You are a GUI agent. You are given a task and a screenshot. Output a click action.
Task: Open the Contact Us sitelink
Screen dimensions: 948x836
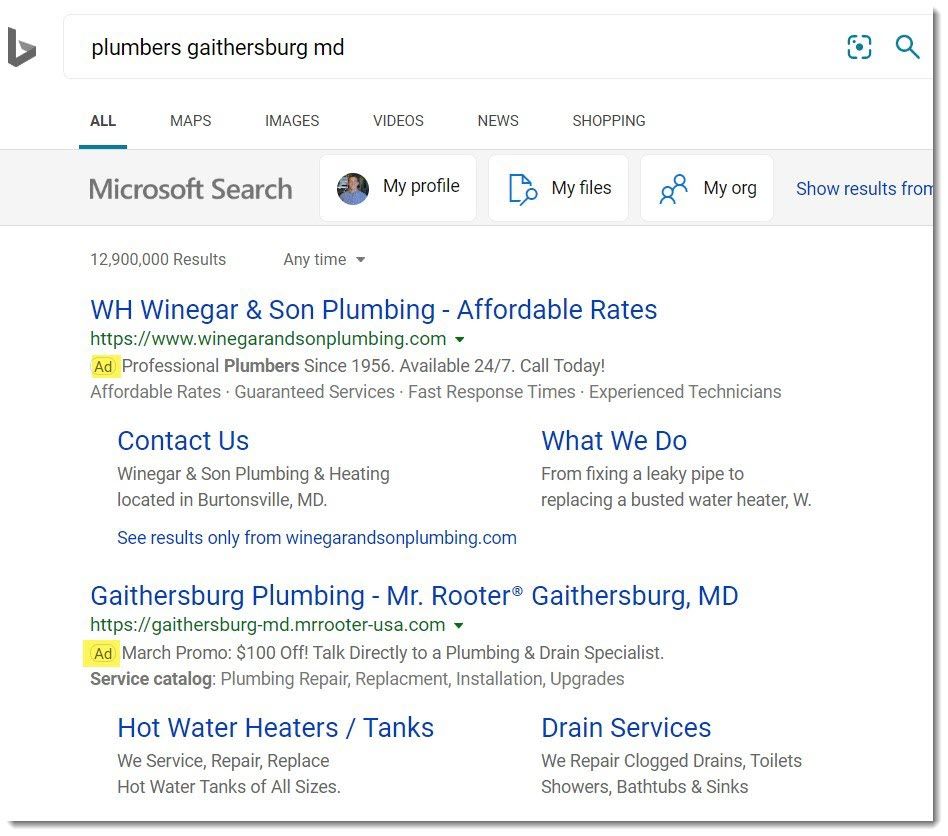tap(183, 441)
